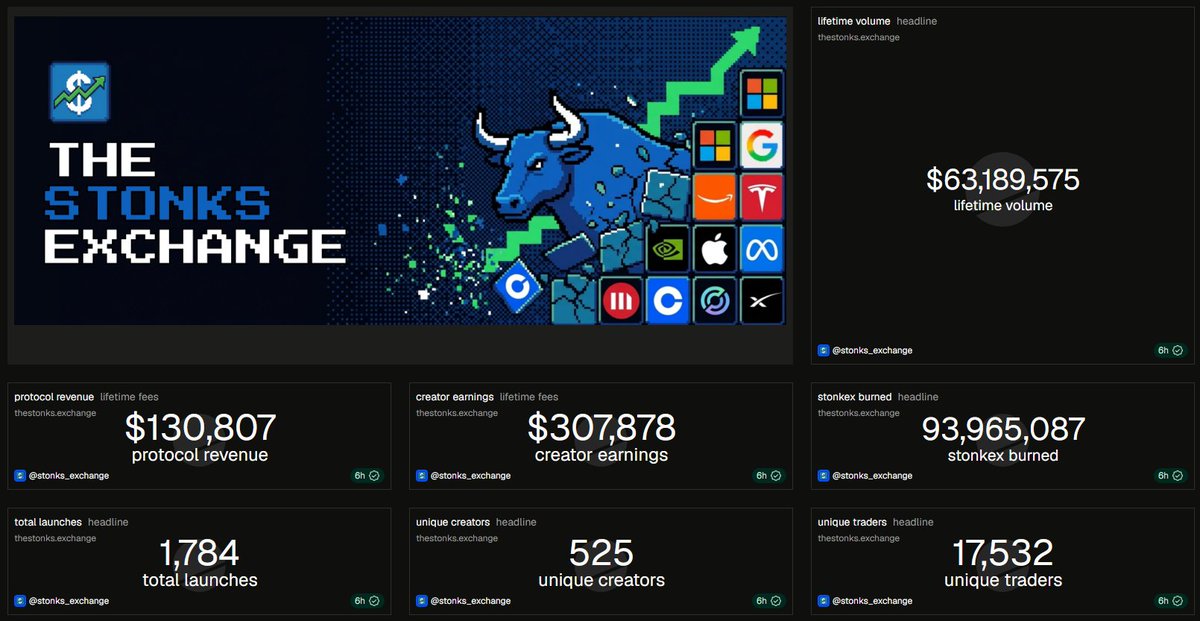1200x621 pixels.
Task: Select the 93,965,087 stonkex burned value
Action: [x=1003, y=428]
